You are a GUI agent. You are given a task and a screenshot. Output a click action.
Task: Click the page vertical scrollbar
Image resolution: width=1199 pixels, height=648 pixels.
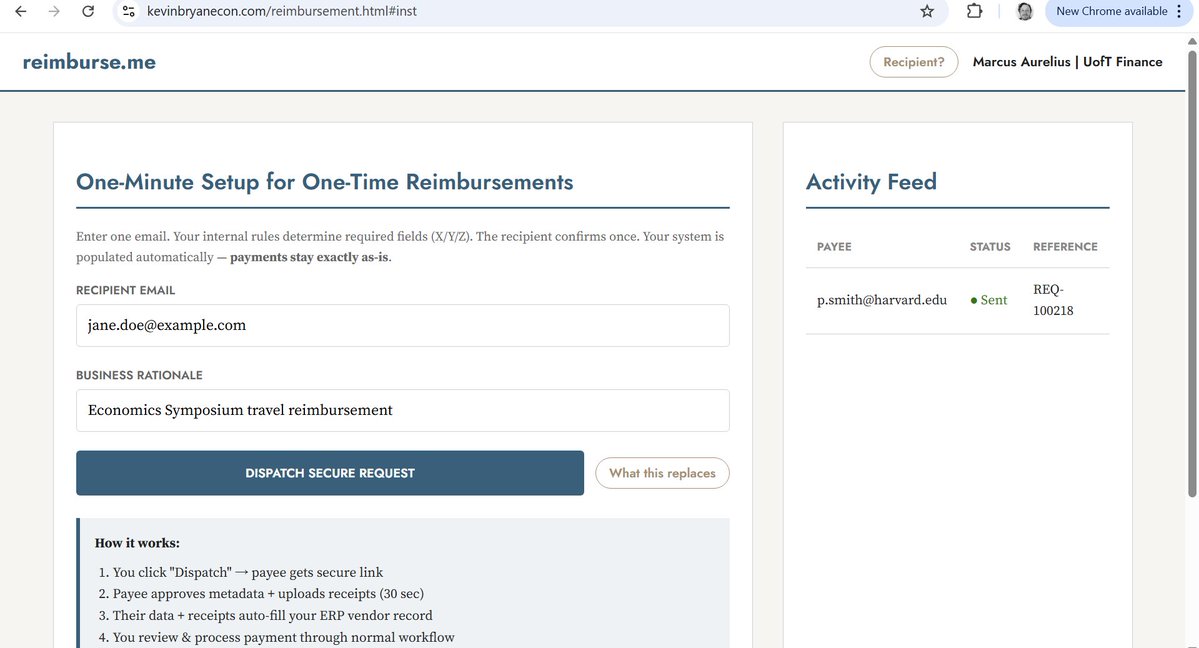tap(1192, 272)
